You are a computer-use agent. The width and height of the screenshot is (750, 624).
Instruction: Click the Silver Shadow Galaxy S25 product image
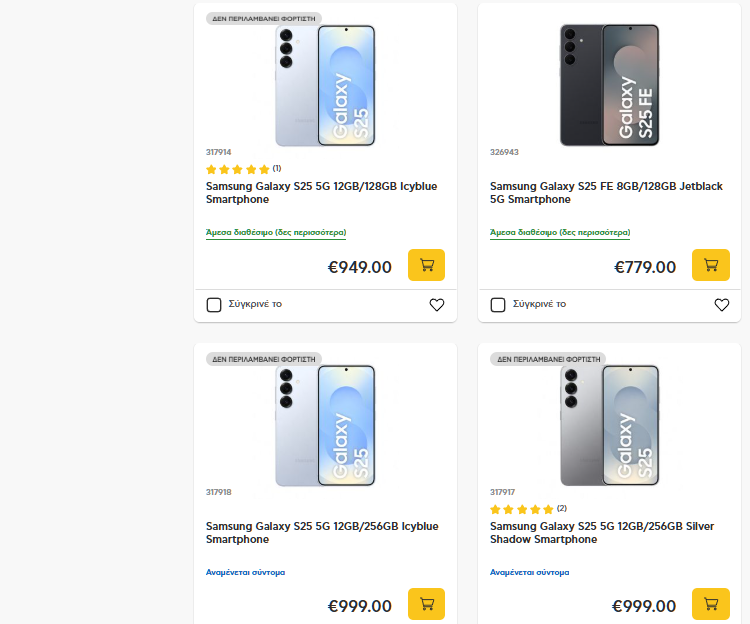pos(610,425)
